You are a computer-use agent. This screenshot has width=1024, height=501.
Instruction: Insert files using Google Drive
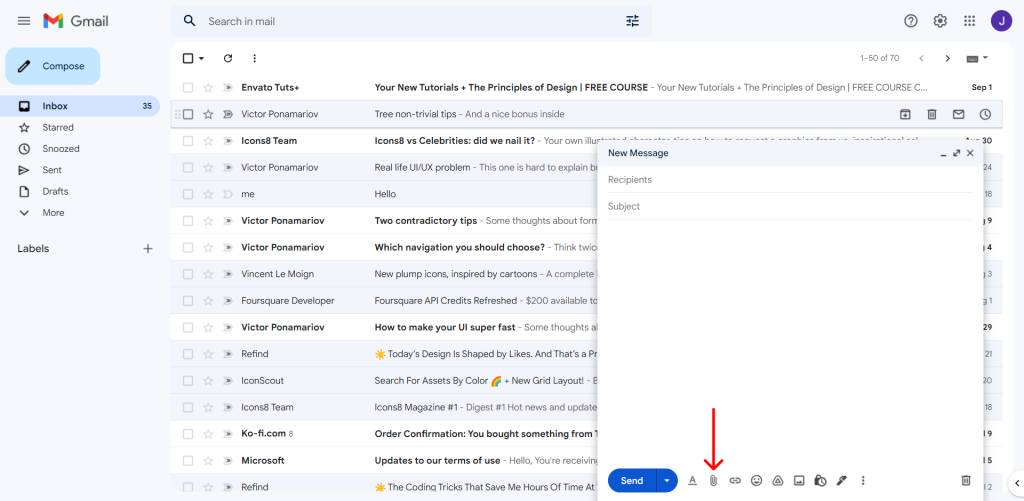click(x=778, y=481)
